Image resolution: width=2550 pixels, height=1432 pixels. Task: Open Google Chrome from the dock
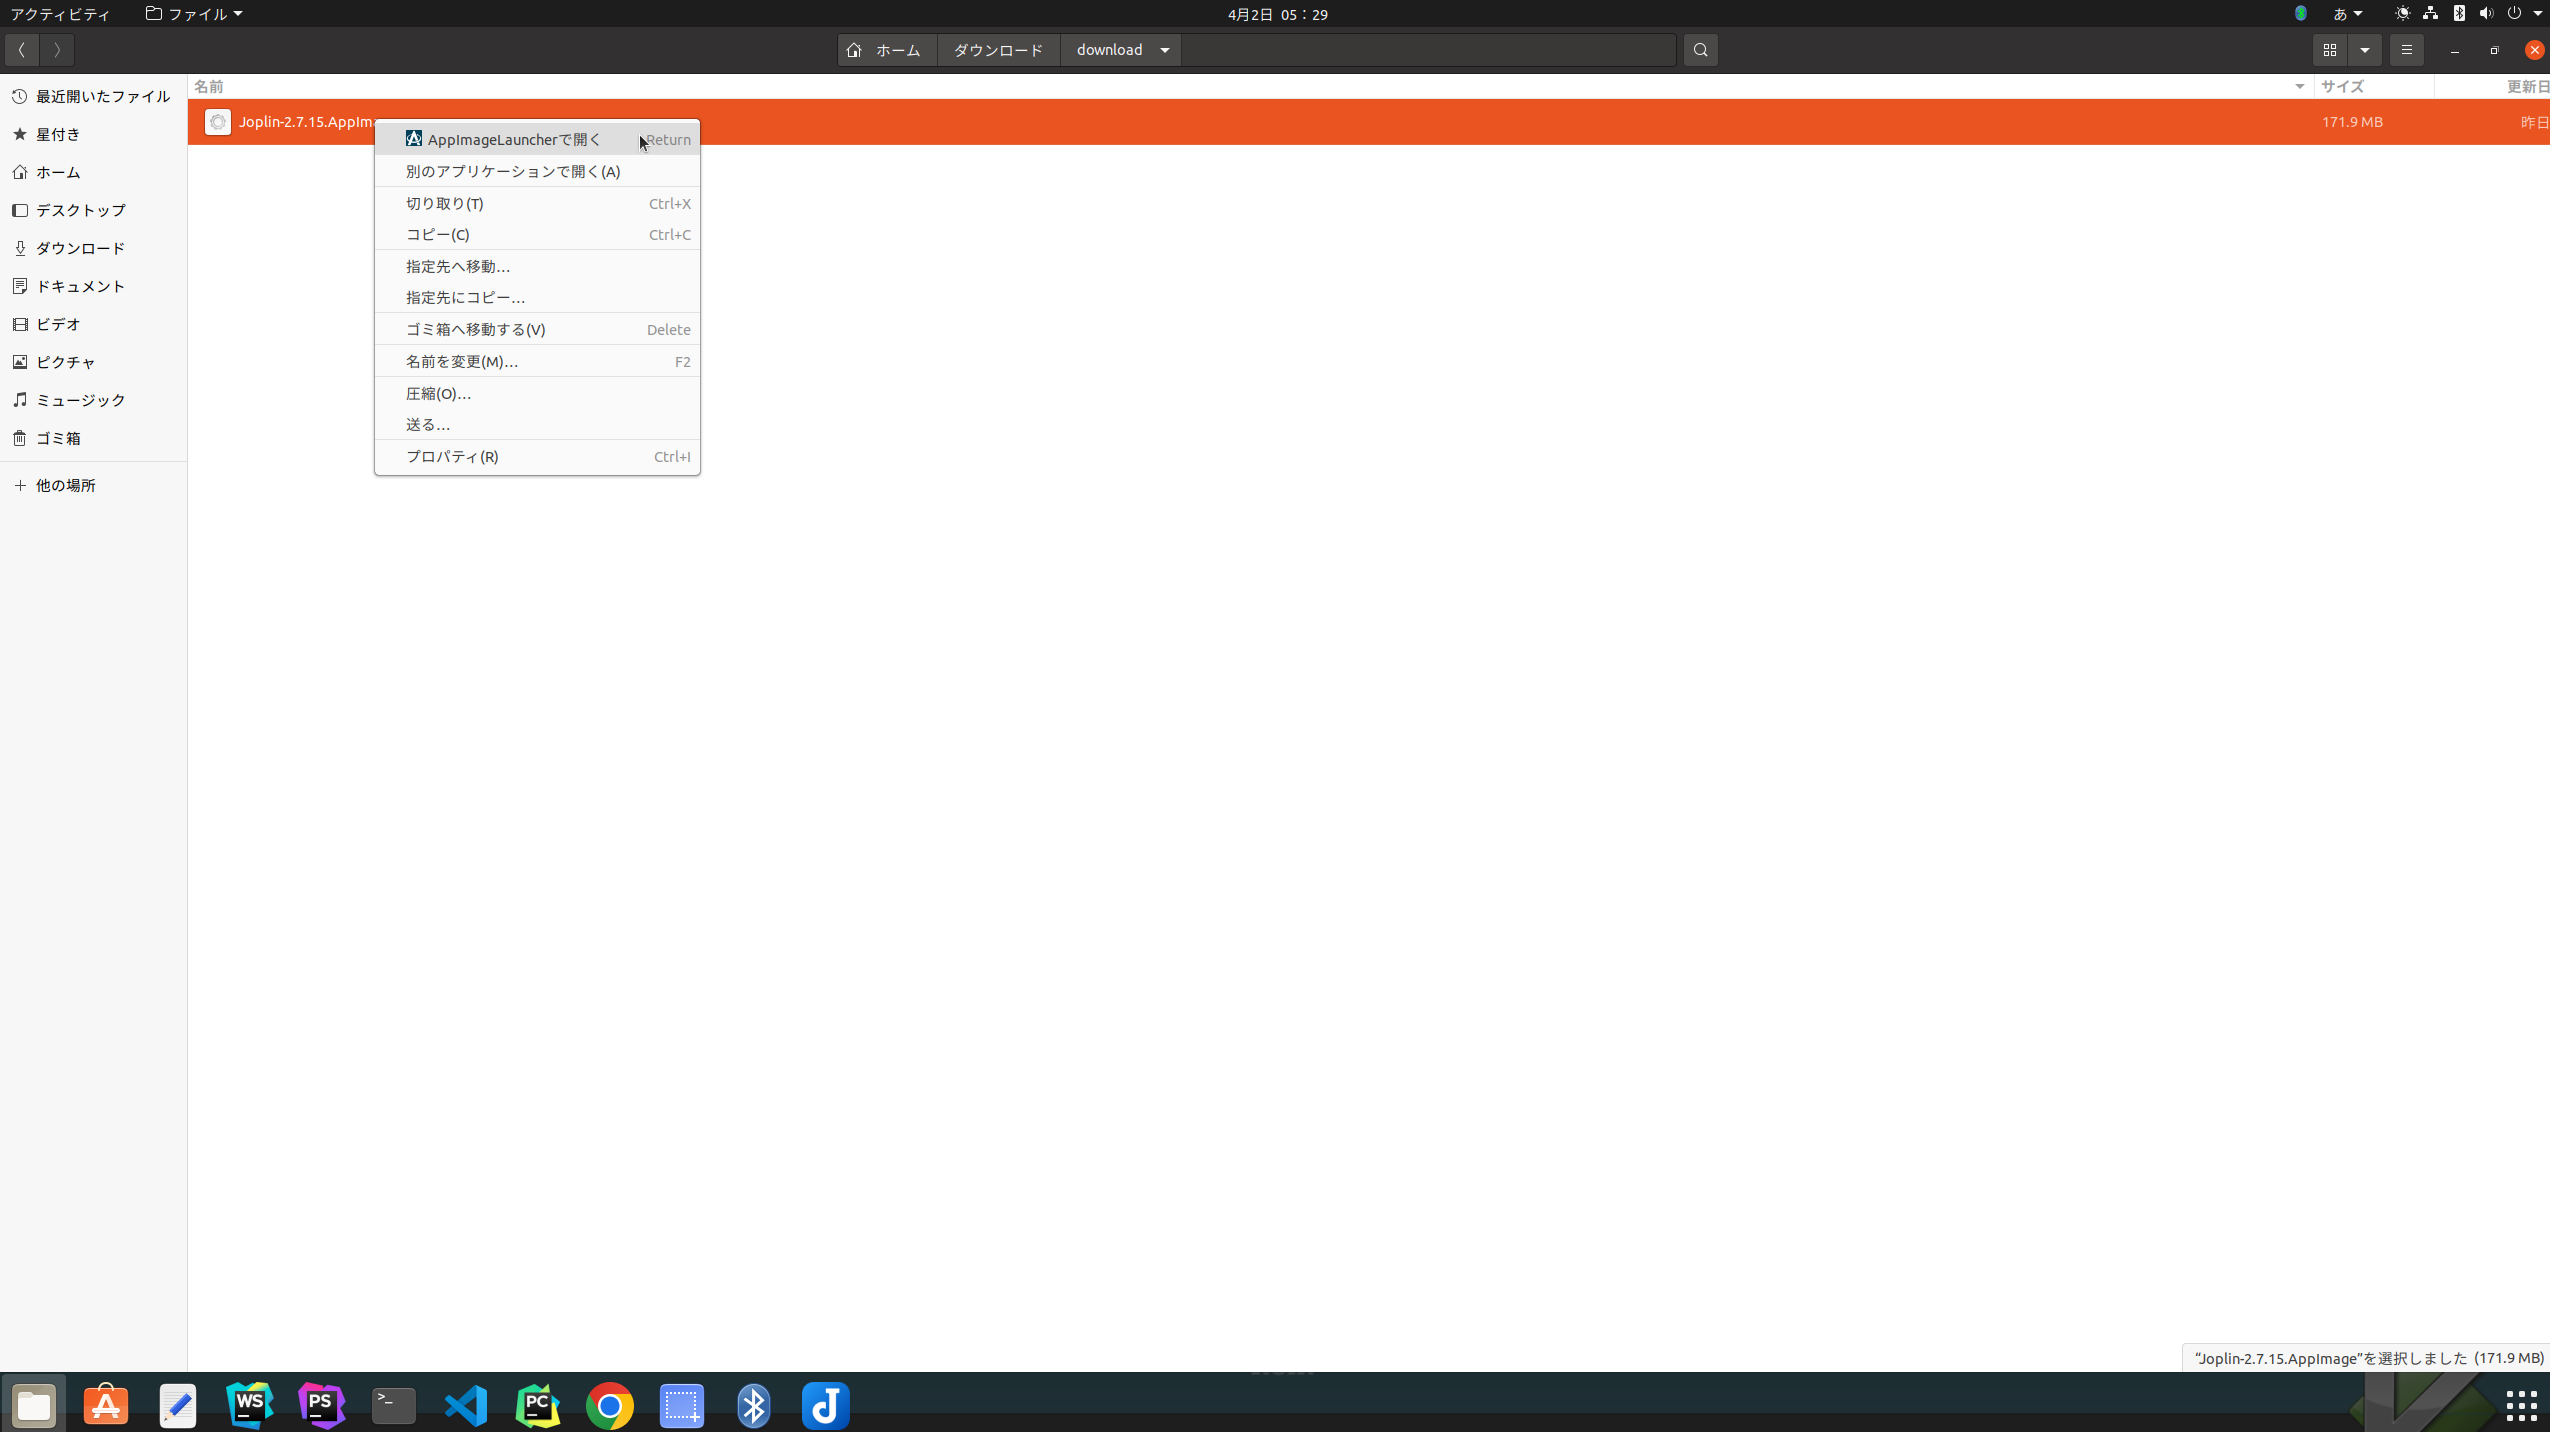(x=609, y=1406)
